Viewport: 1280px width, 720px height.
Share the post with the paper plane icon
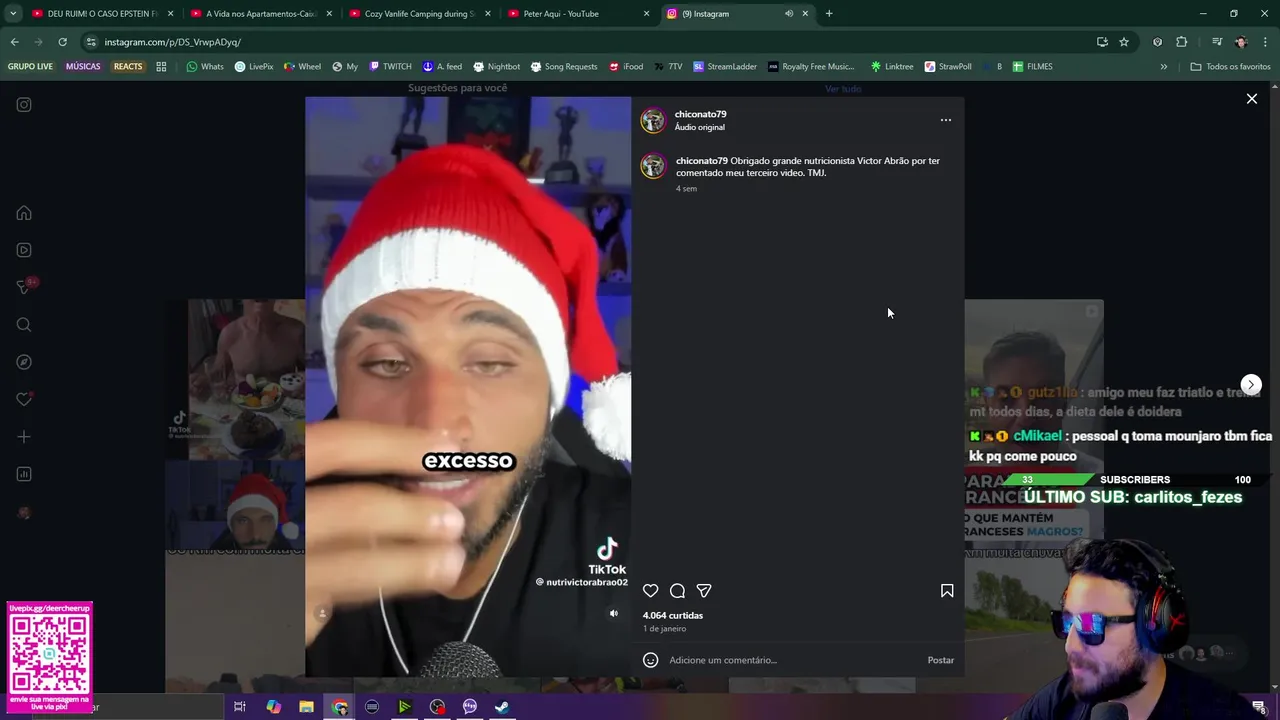[704, 591]
